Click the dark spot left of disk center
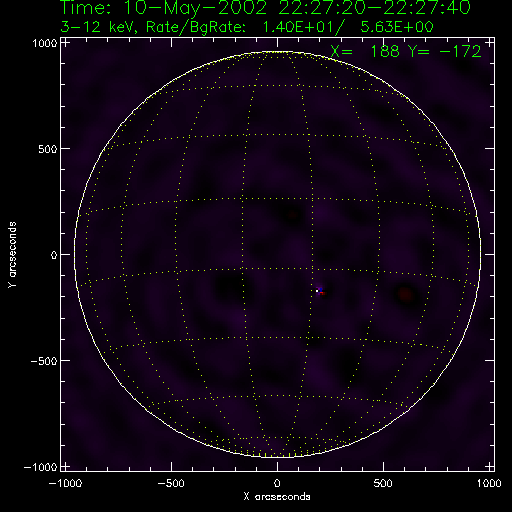This screenshot has width=512, height=512. pos(230,287)
